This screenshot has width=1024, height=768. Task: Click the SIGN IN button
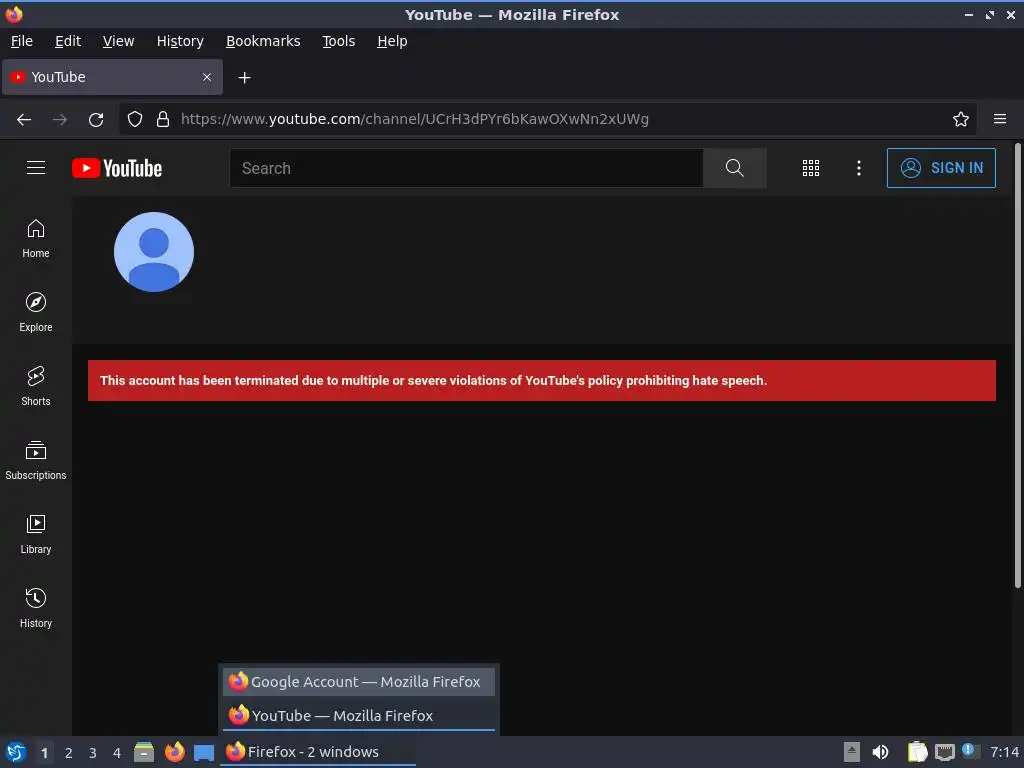pos(941,168)
